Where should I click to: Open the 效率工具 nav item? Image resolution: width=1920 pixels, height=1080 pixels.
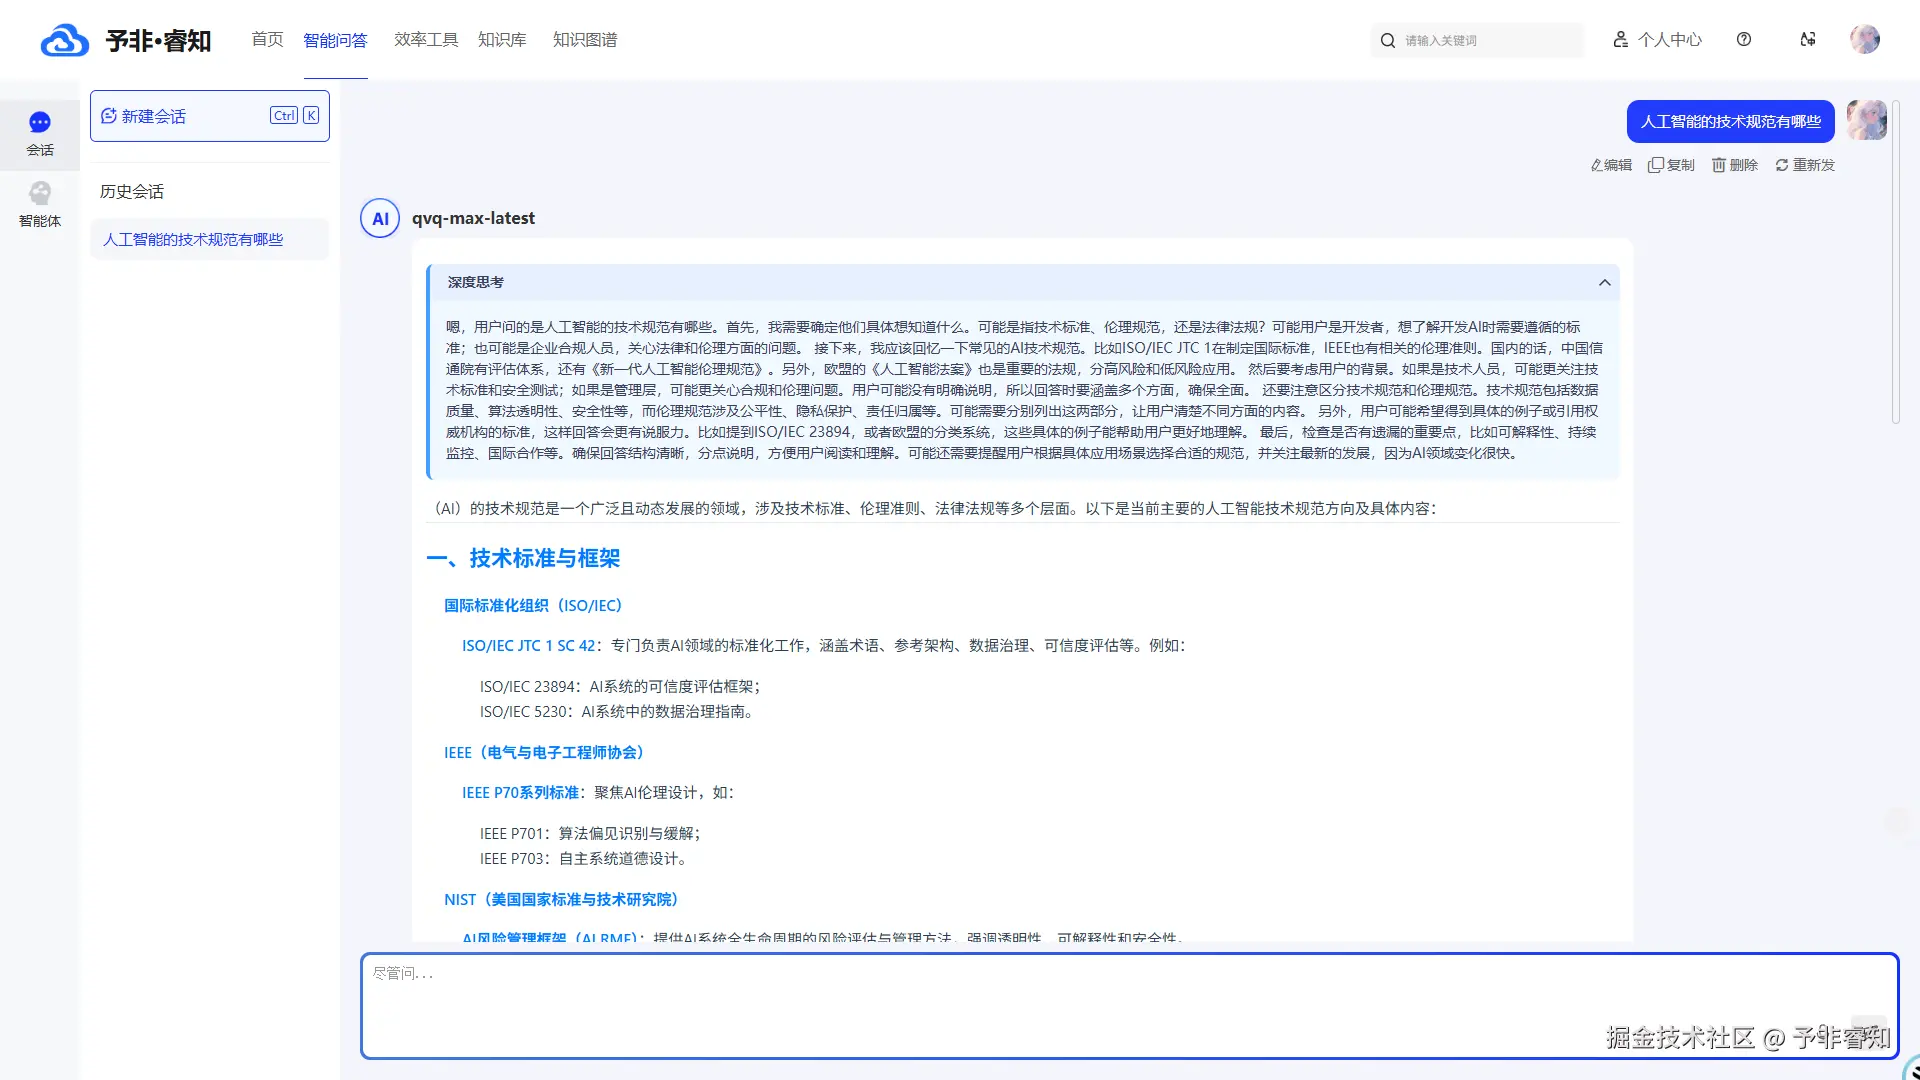click(x=426, y=40)
